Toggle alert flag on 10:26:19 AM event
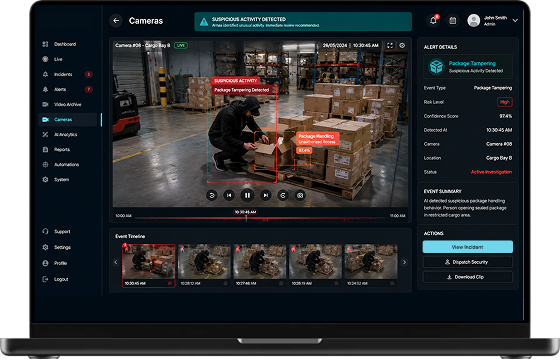The image size is (560, 360). click(337, 283)
